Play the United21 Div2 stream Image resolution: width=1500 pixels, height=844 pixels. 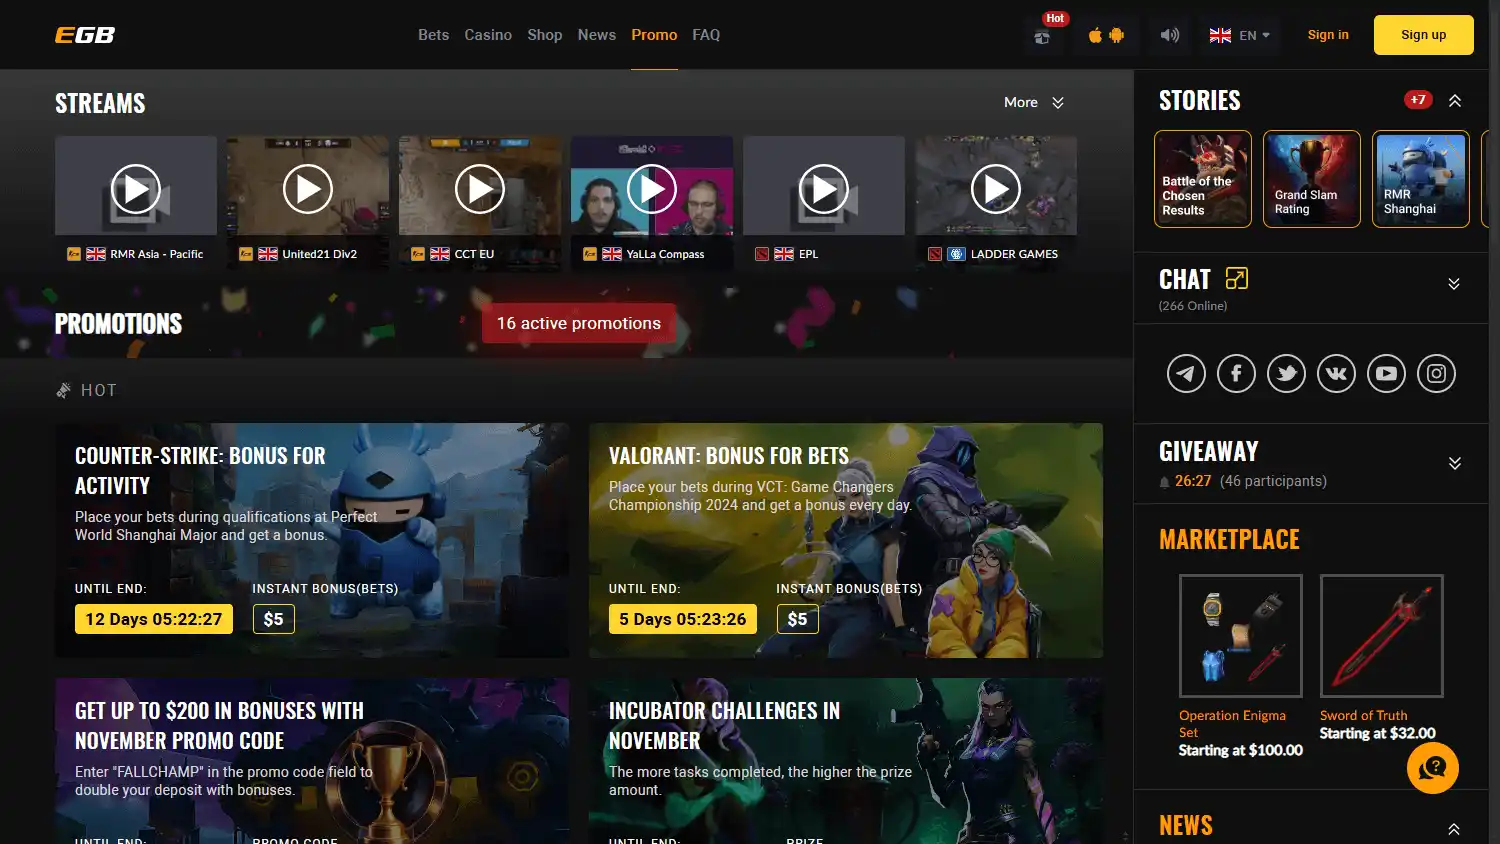[308, 189]
